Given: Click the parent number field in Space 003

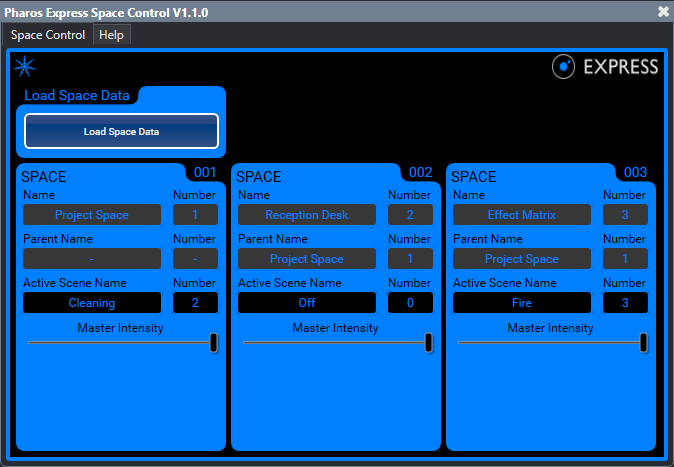Looking at the screenshot, I should [625, 258].
